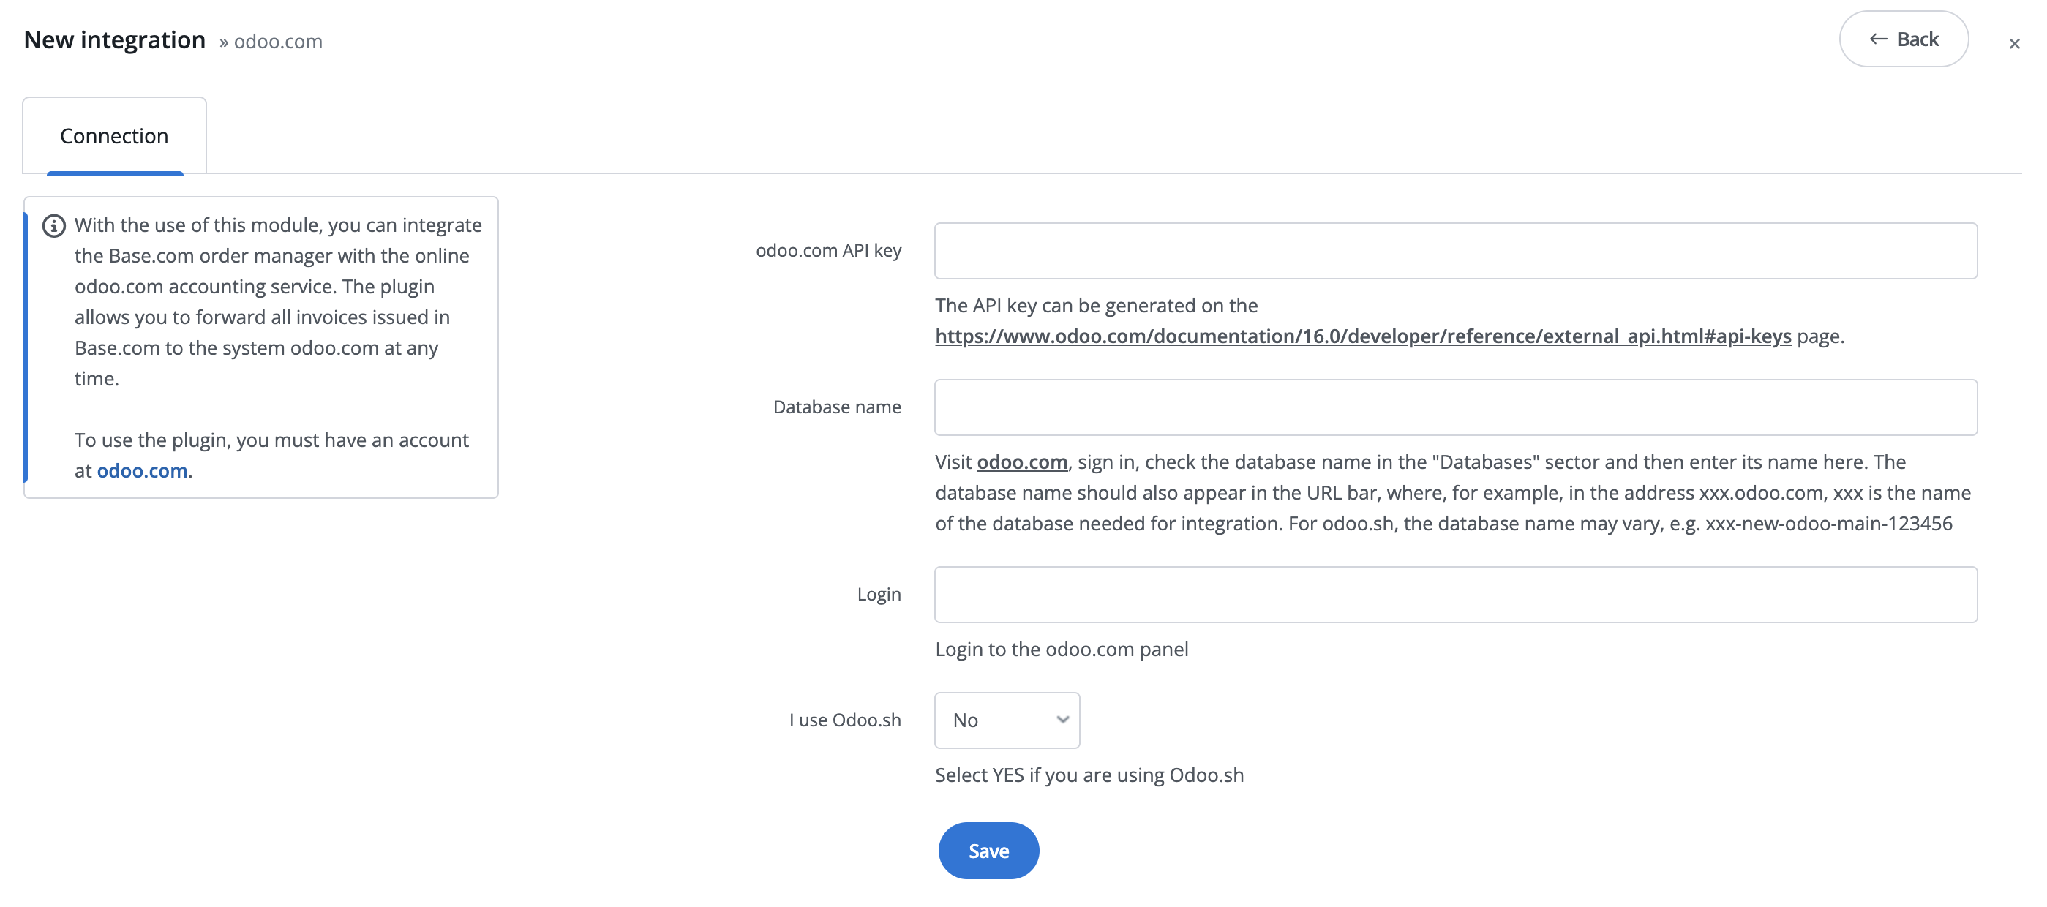Save the integration settings

click(x=988, y=851)
